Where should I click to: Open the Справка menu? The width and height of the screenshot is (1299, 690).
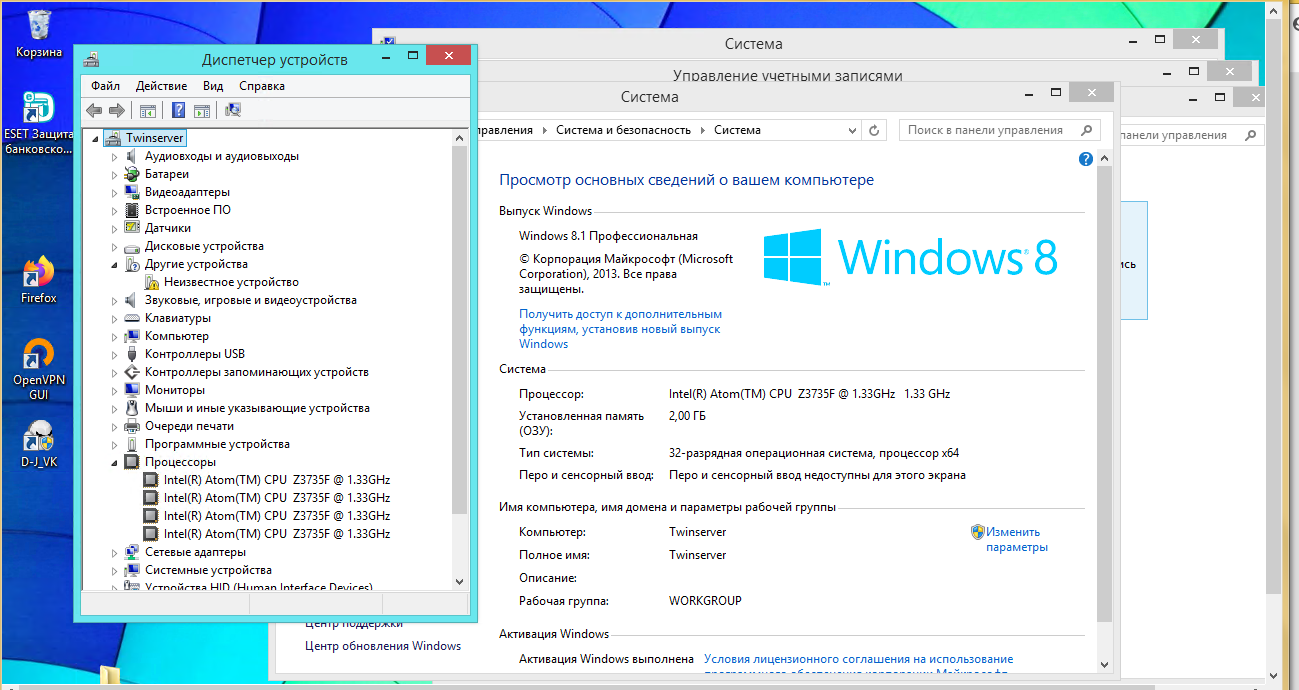(x=262, y=86)
